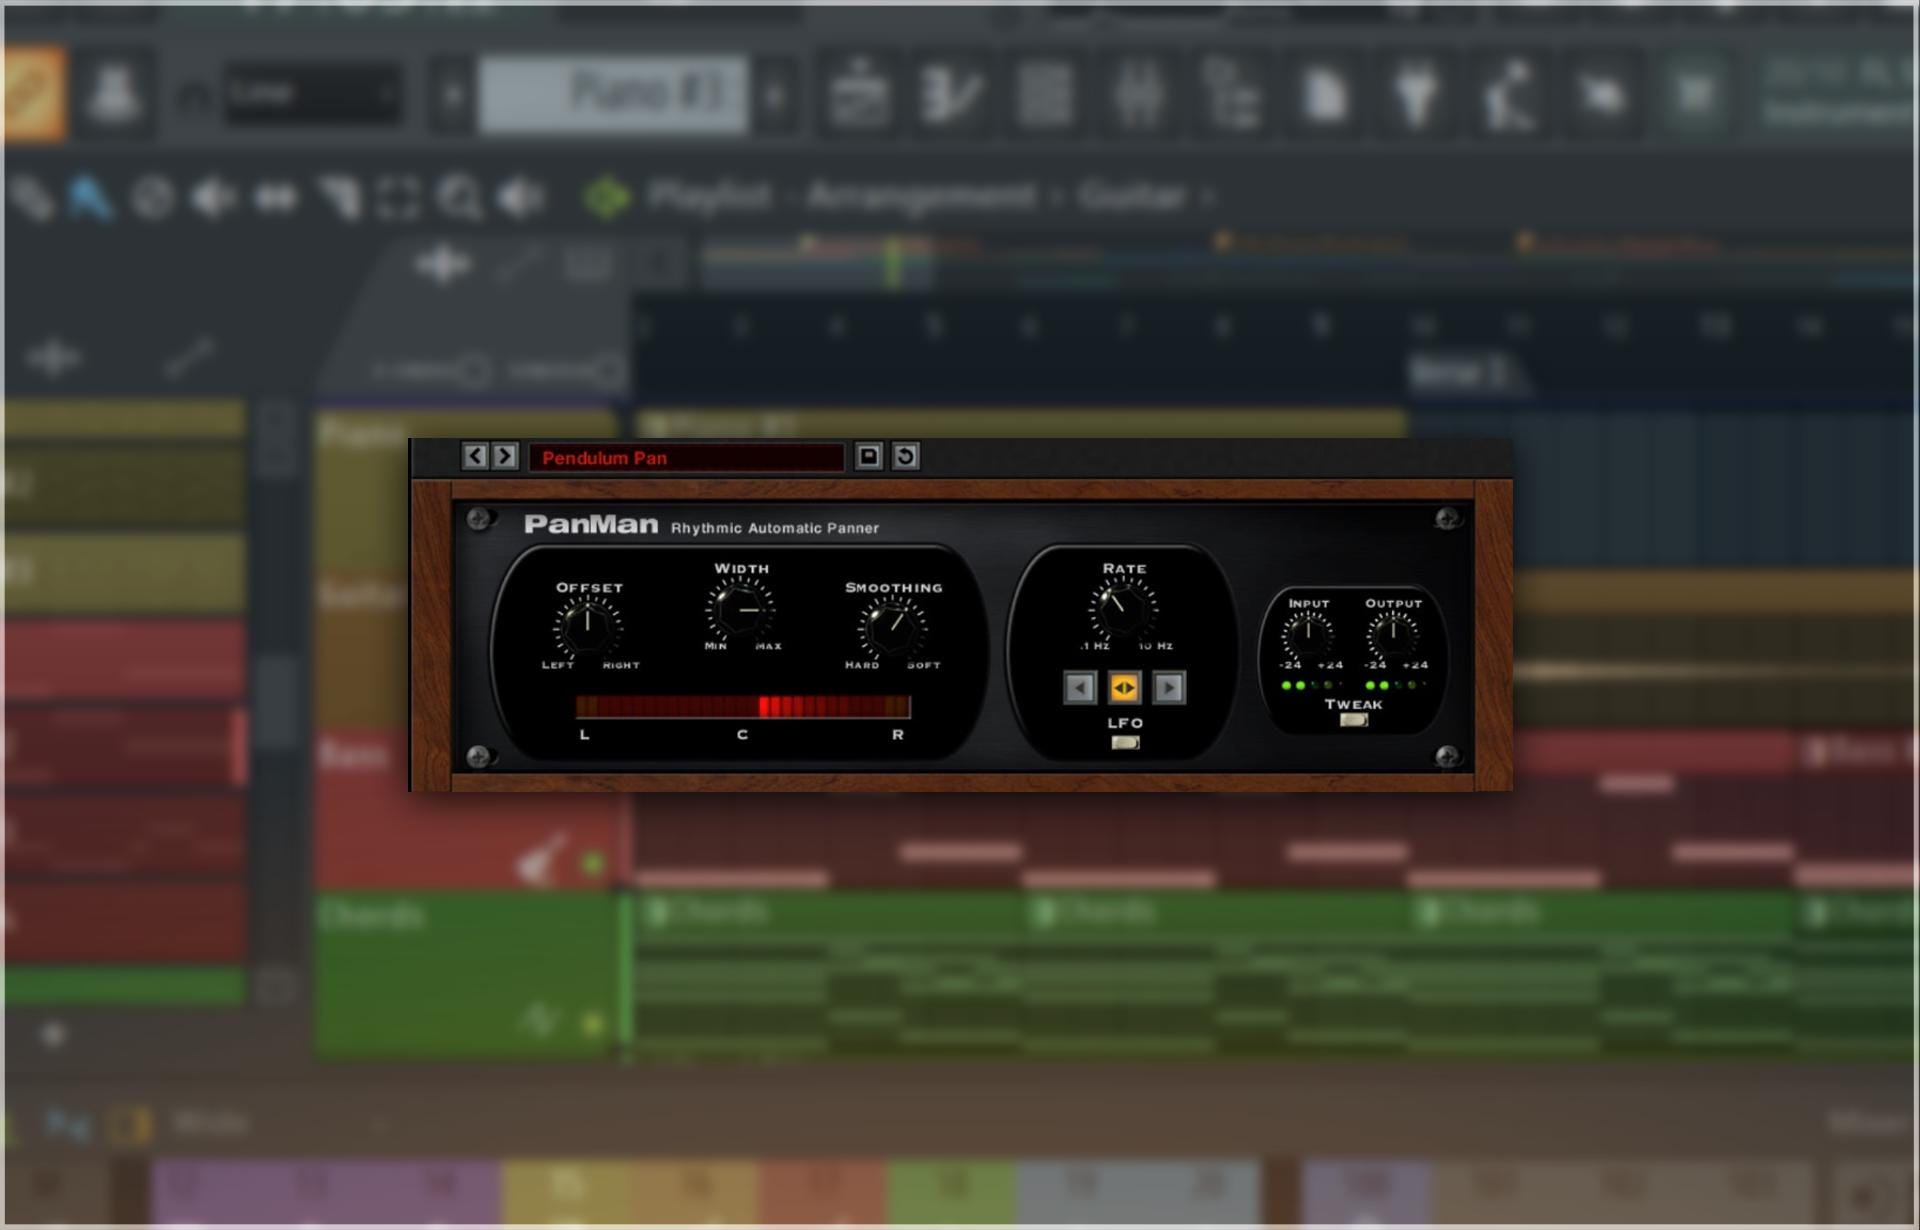Go to previous PanMan preset arrow
The height and width of the screenshot is (1230, 1920).
tap(476, 456)
